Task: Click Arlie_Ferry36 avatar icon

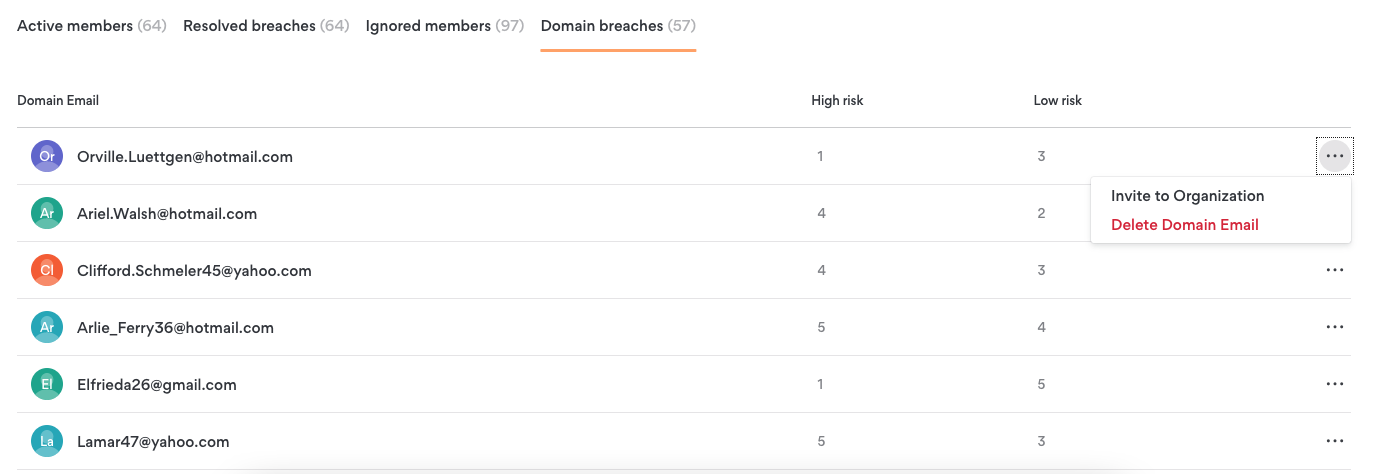Action: [47, 327]
